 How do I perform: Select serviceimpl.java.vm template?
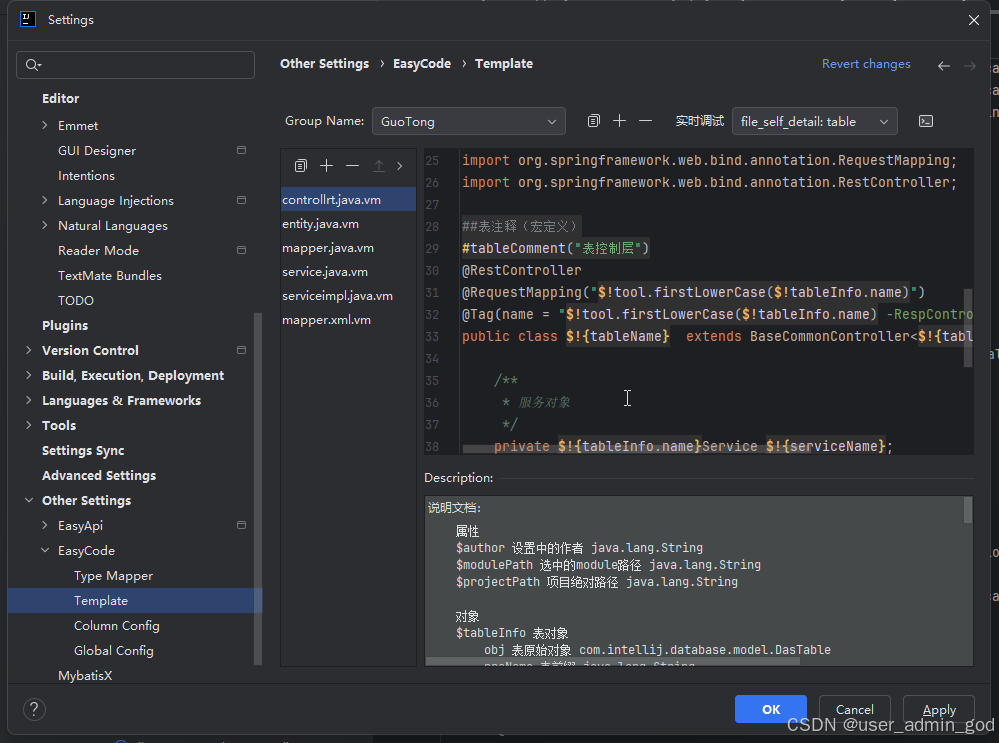[x=348, y=296]
